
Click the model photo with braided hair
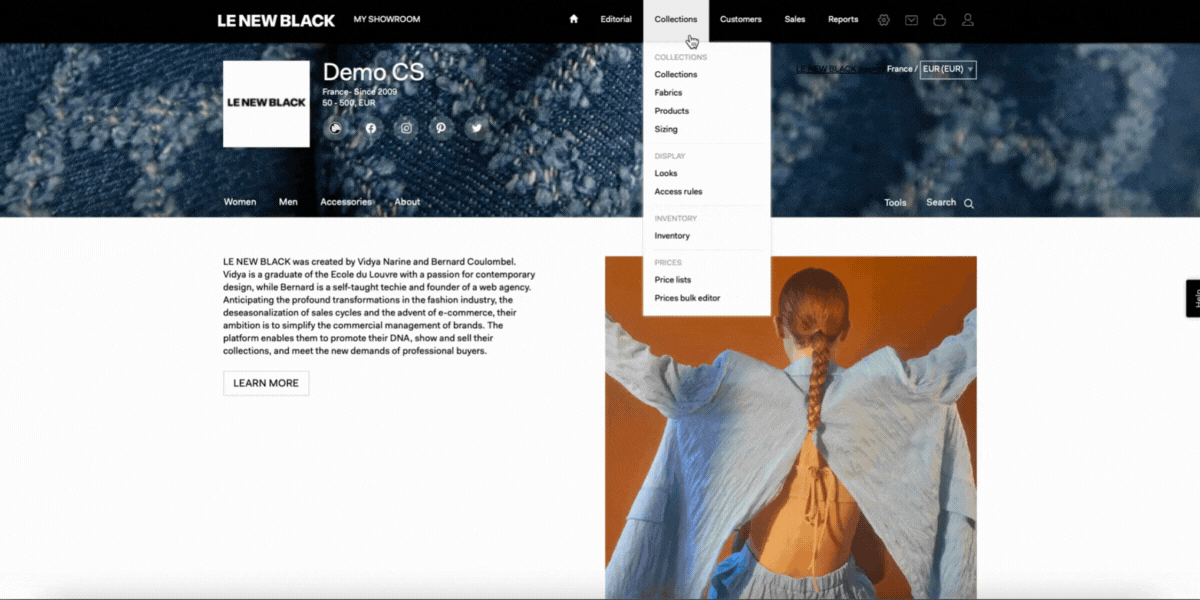pyautogui.click(x=790, y=427)
